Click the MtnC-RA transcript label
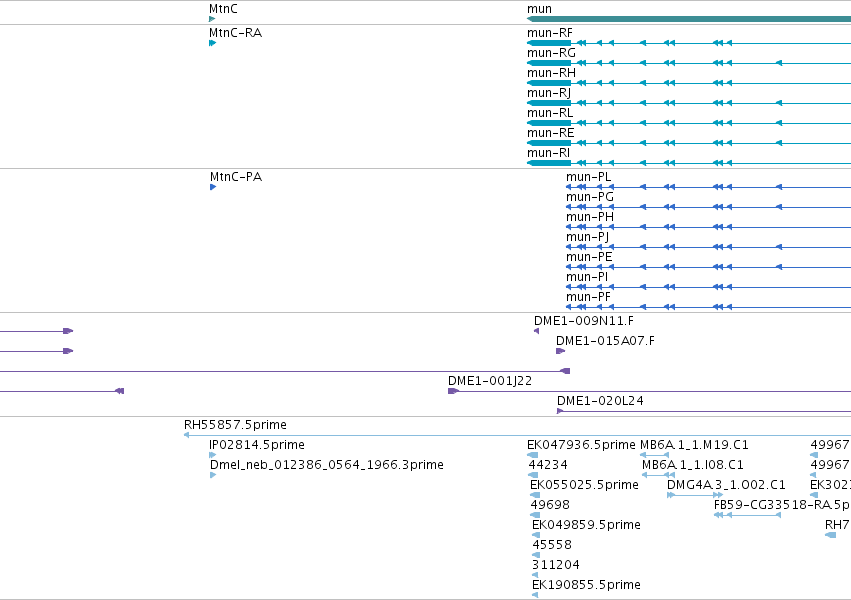 tap(236, 33)
